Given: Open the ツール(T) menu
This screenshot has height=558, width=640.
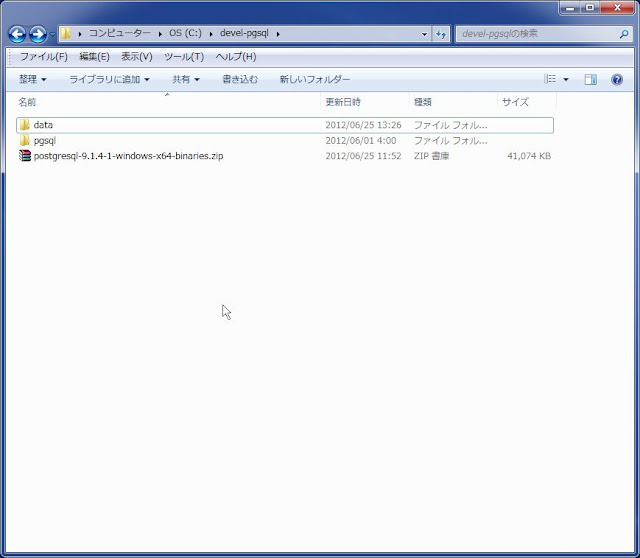Looking at the screenshot, I should (184, 57).
